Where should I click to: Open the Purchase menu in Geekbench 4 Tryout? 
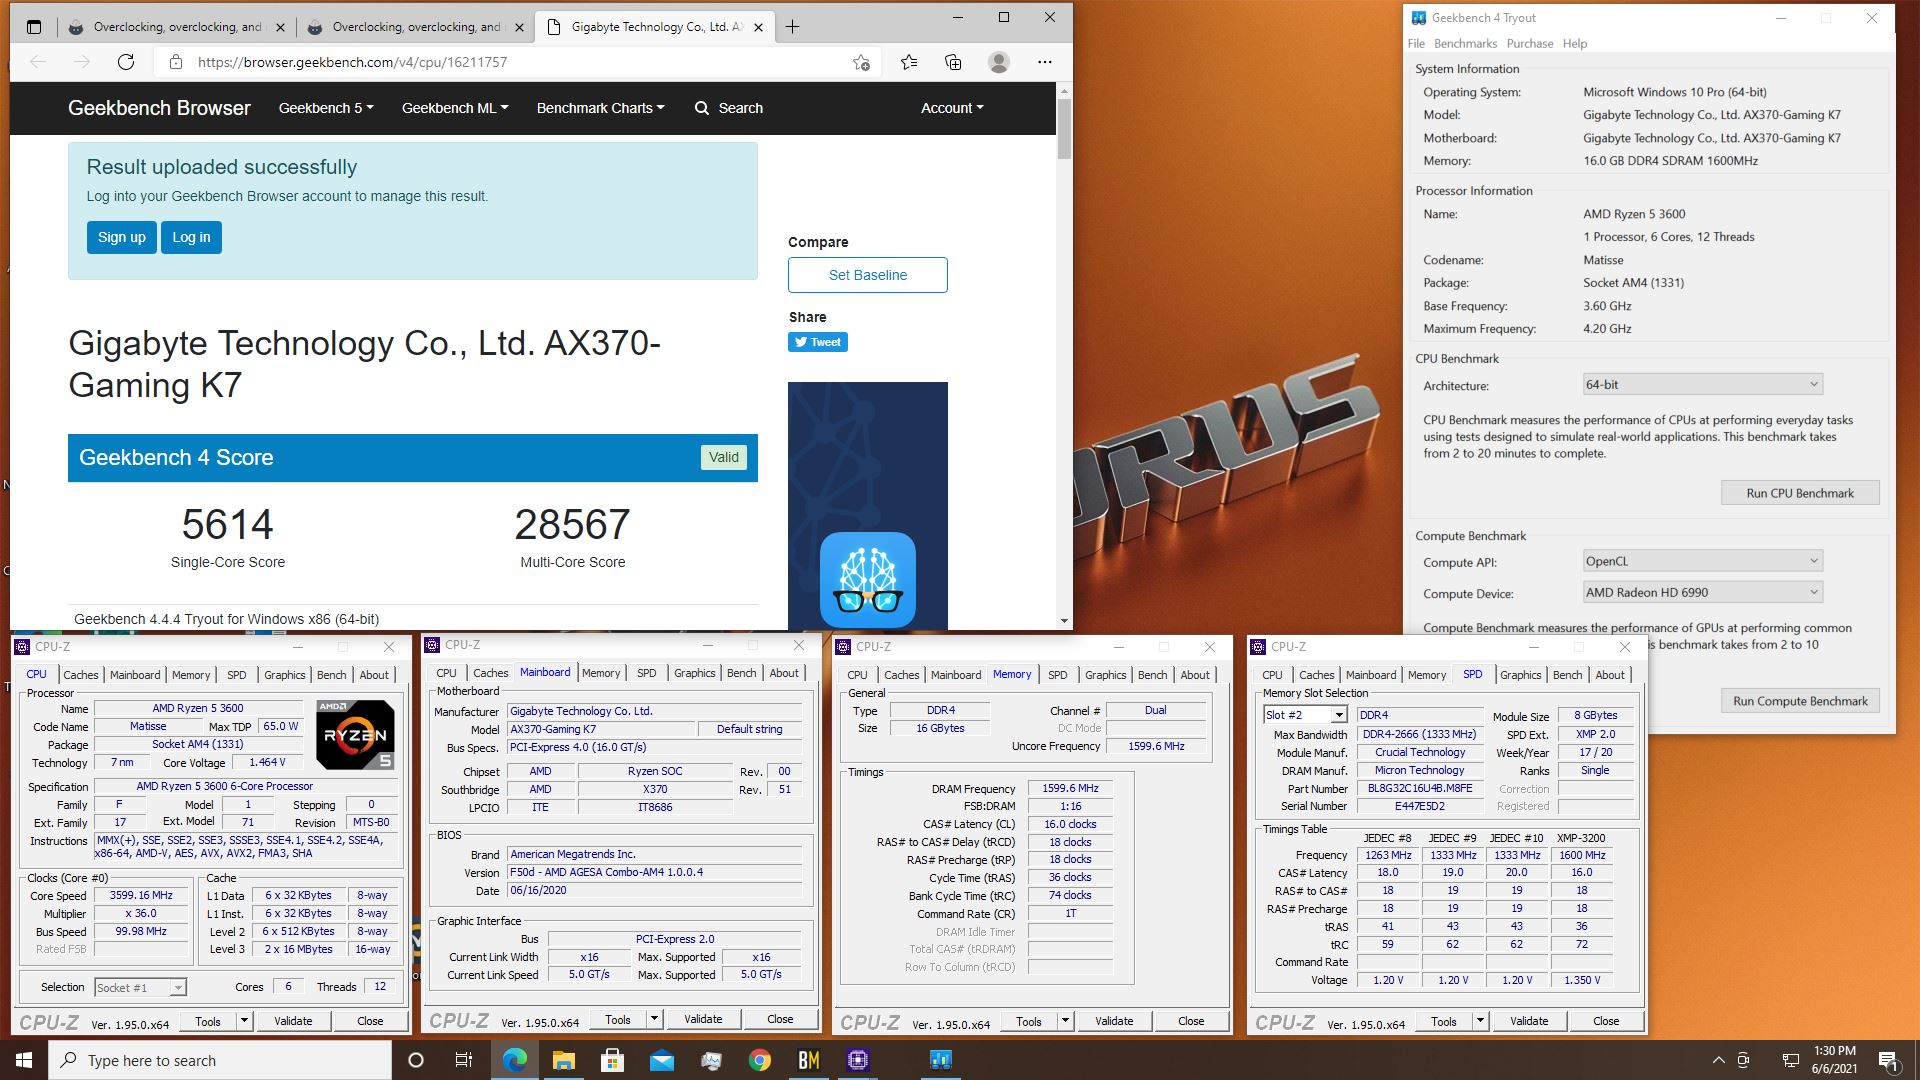pos(1530,44)
